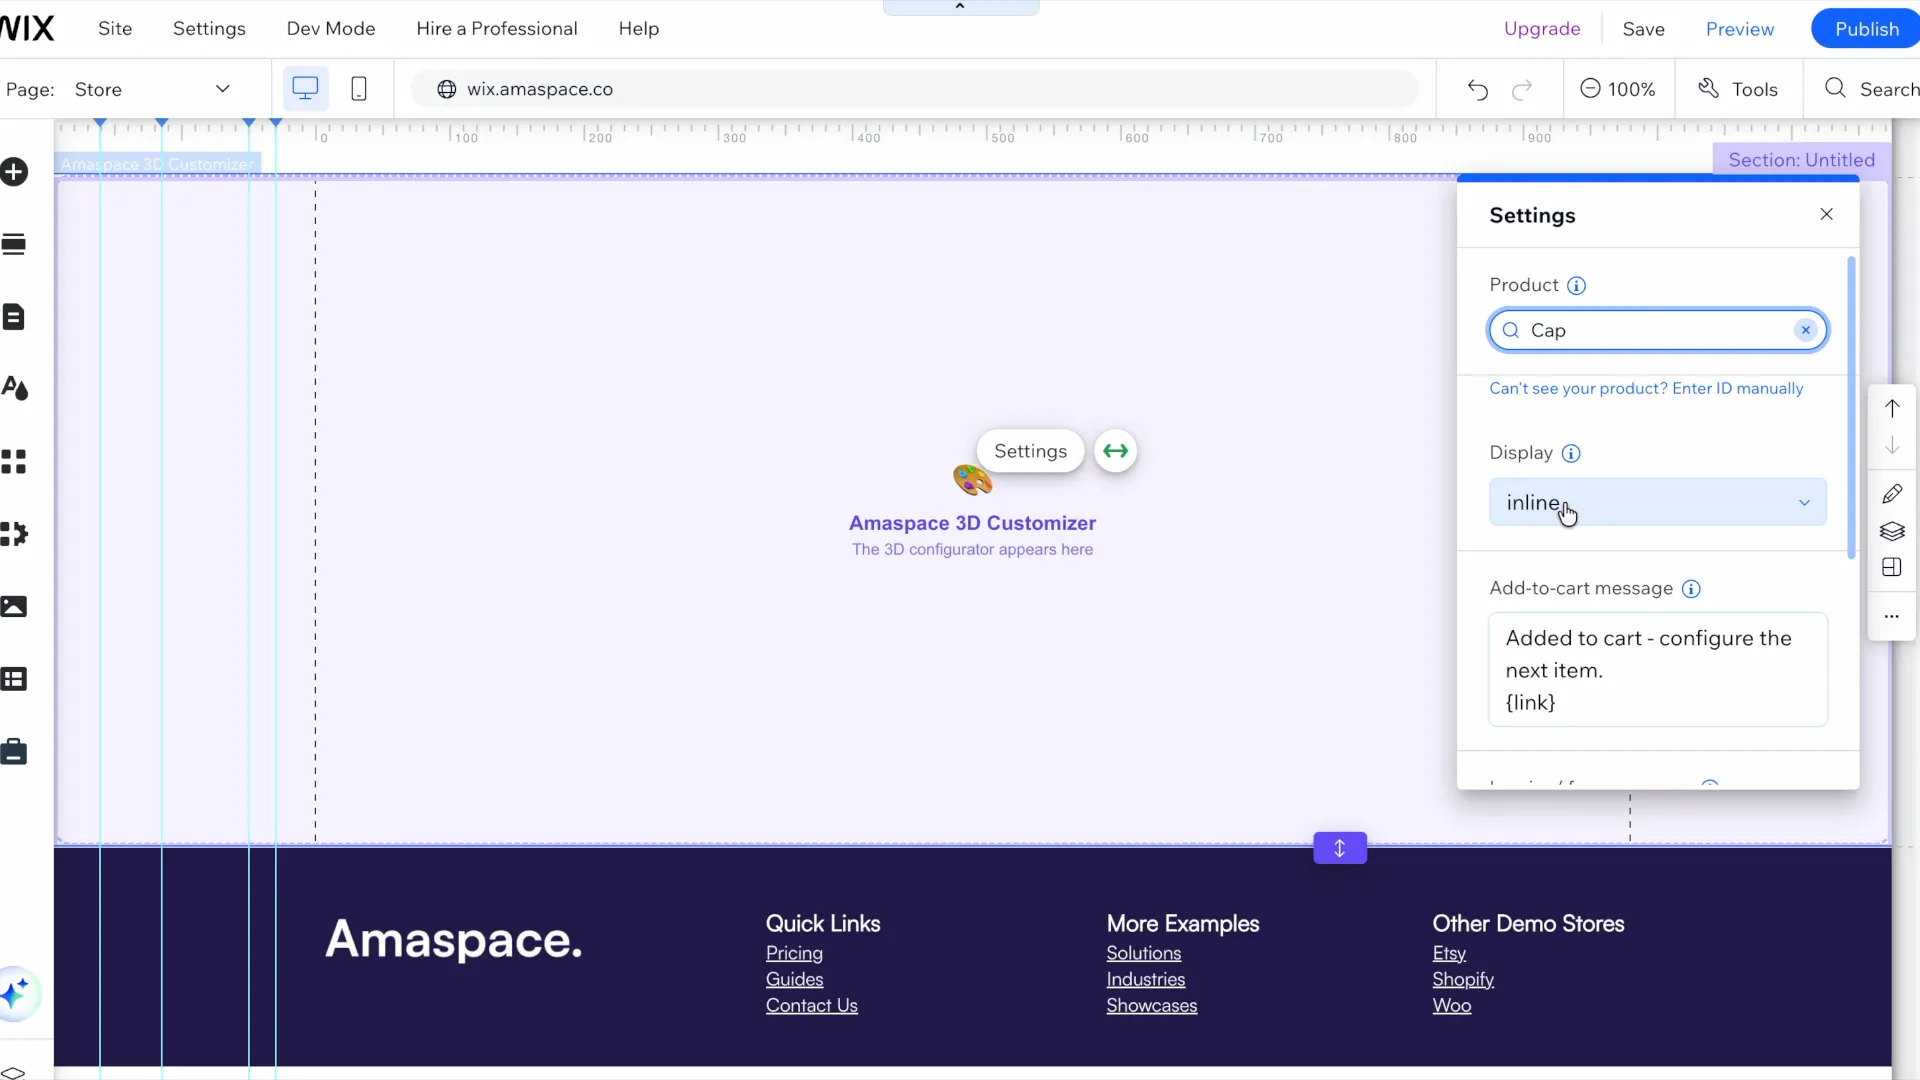The image size is (1920, 1080).
Task: Click the redo arrow
Action: (x=1522, y=90)
